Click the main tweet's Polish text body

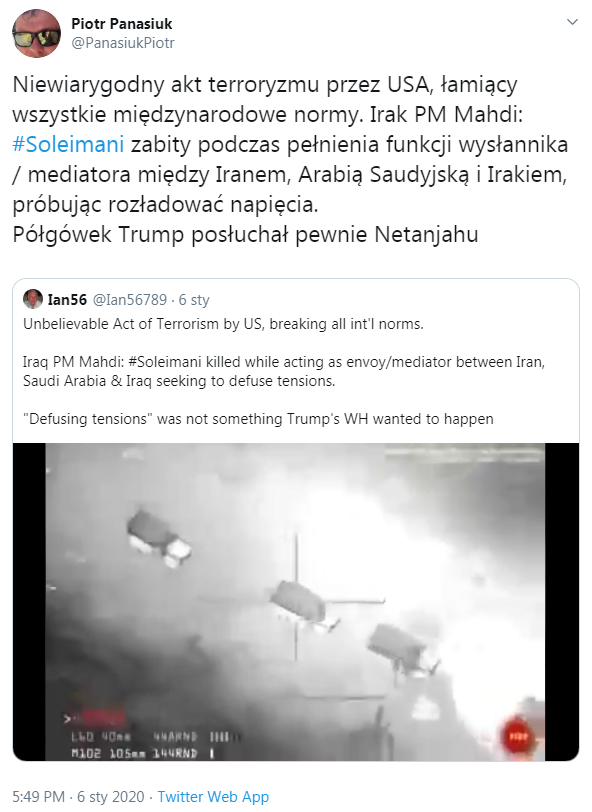(x=290, y=159)
